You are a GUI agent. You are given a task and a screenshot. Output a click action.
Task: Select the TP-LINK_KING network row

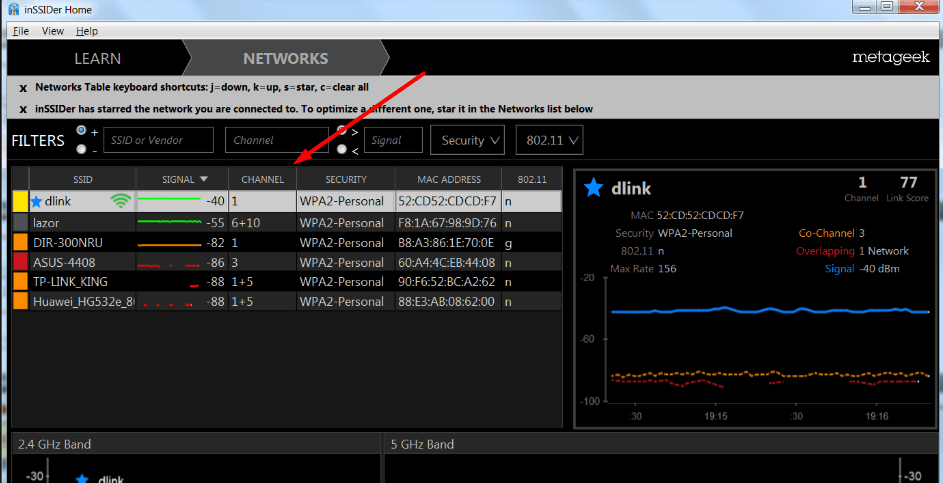click(x=287, y=281)
